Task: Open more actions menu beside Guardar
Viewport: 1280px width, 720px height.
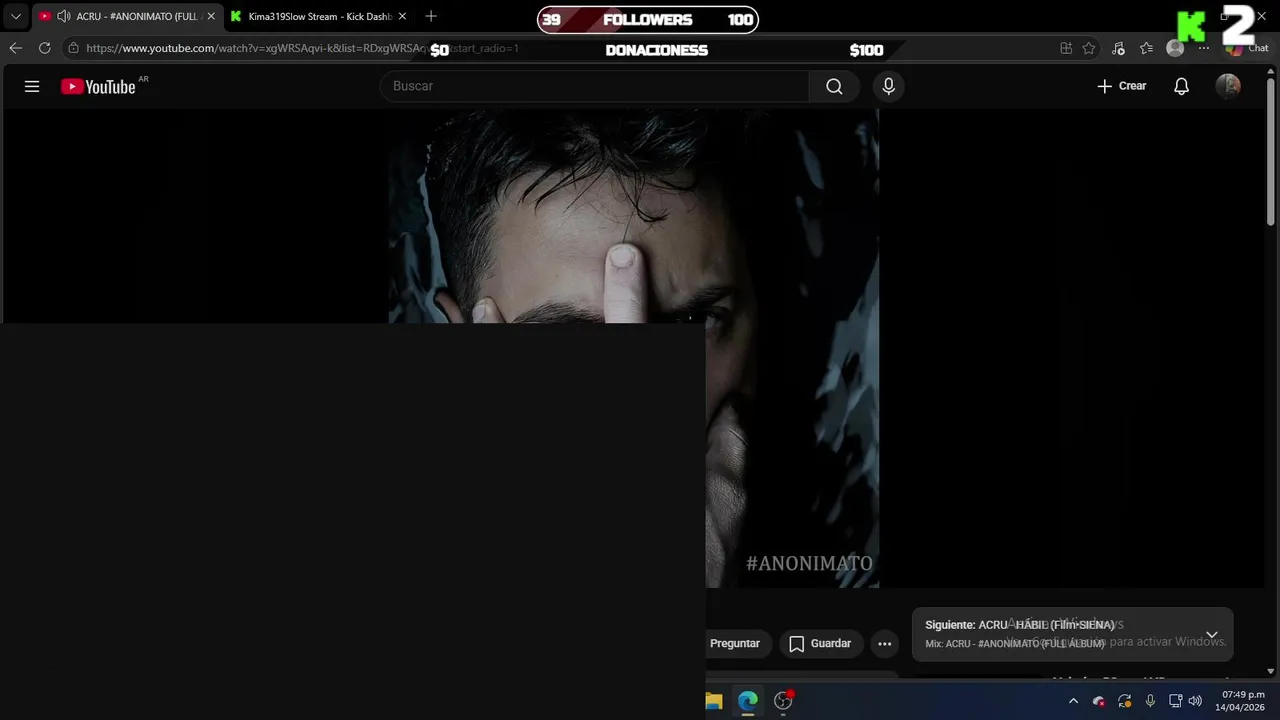Action: tap(884, 644)
